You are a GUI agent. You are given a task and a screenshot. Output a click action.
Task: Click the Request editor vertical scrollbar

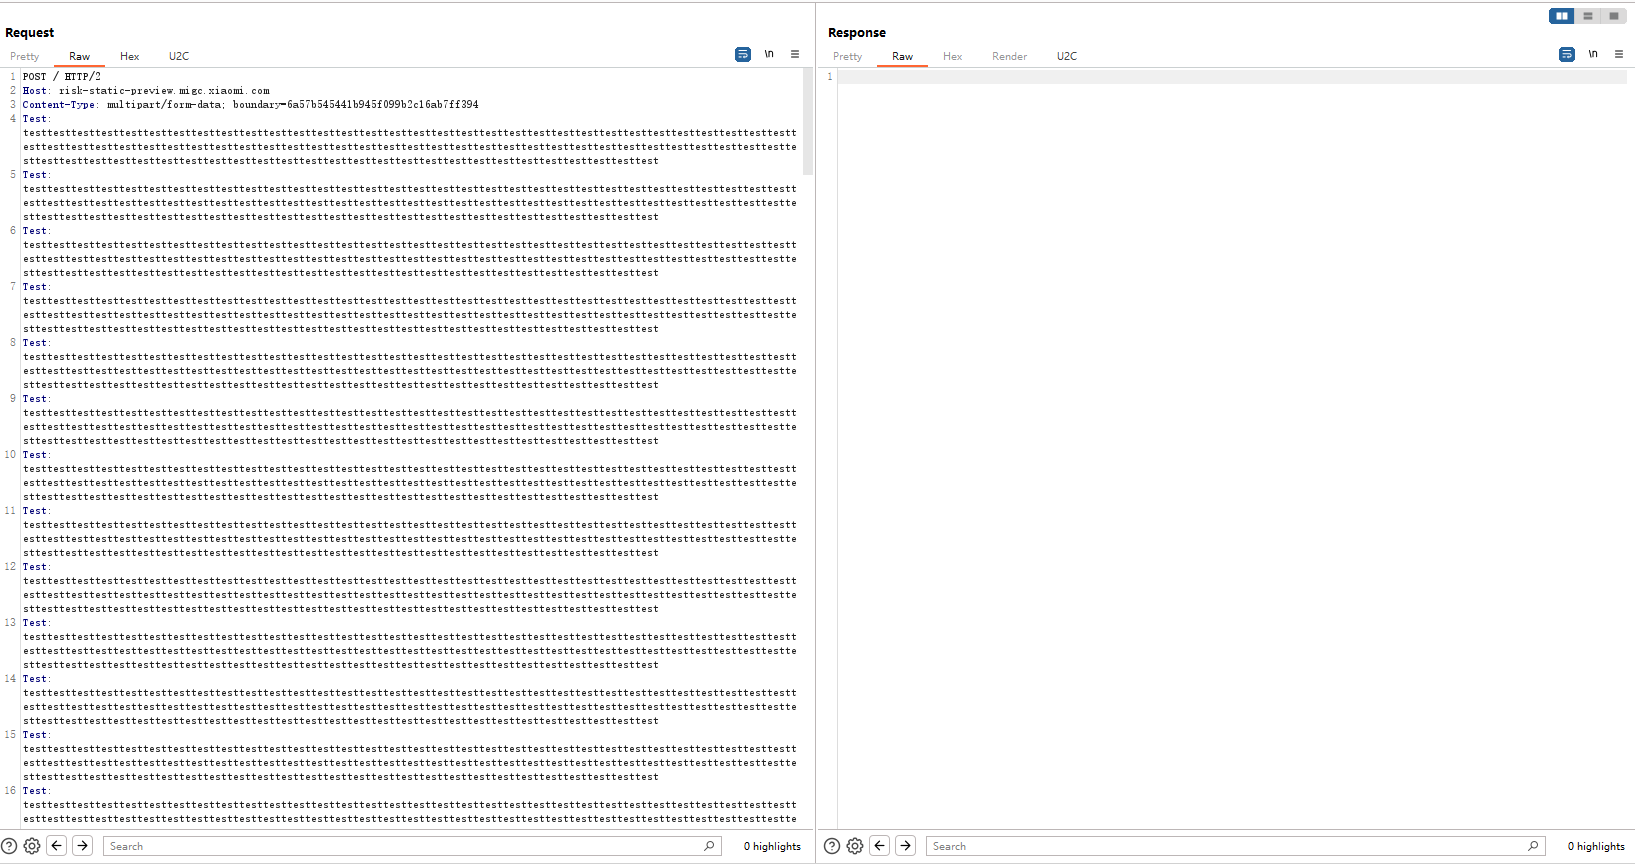click(808, 121)
